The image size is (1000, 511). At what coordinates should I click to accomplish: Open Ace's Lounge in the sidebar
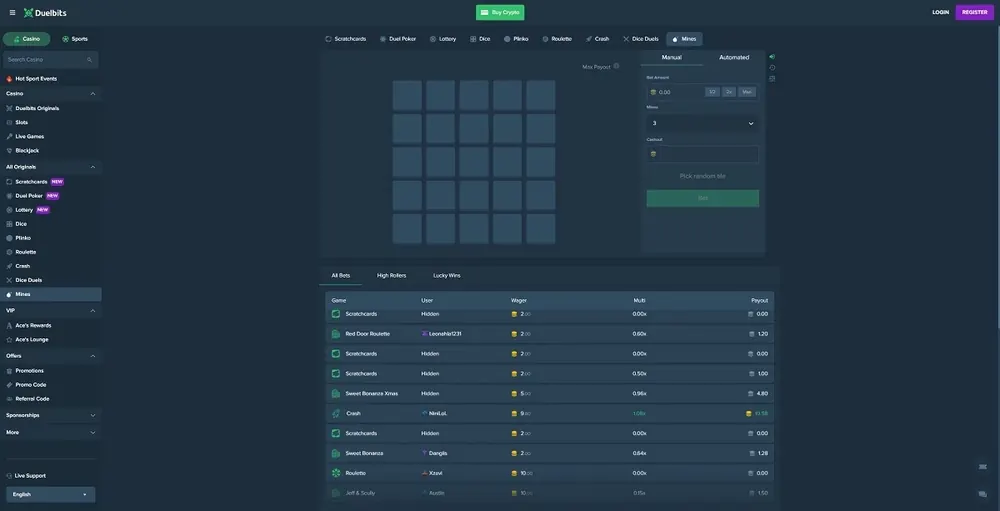[32, 339]
